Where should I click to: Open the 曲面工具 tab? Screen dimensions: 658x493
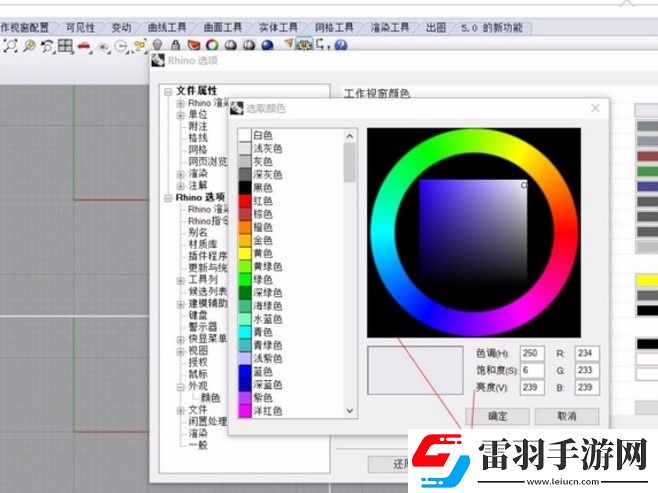coord(223,28)
